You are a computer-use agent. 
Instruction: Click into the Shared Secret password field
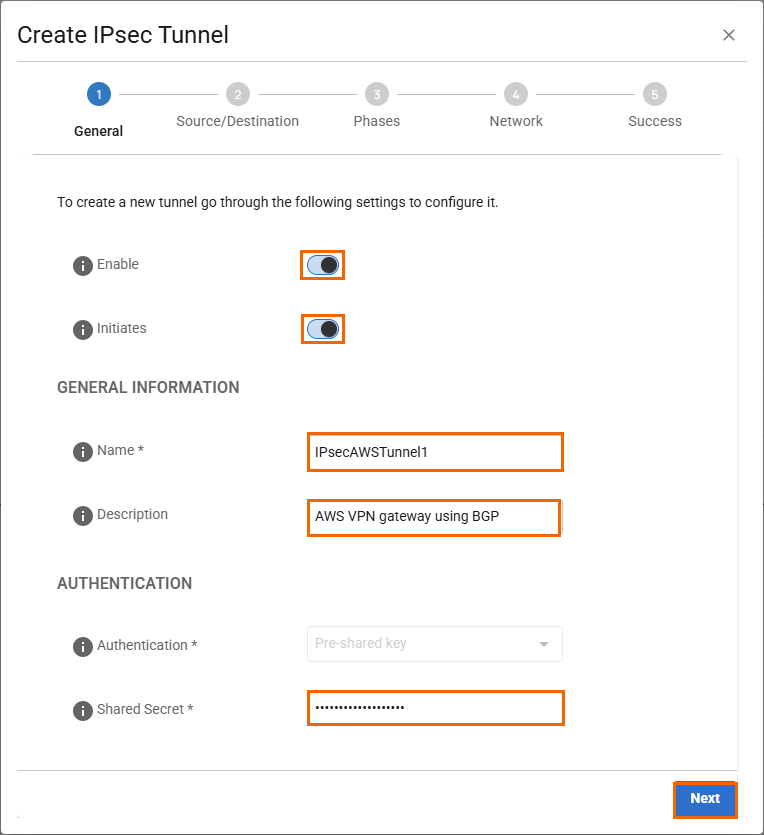pyautogui.click(x=435, y=708)
